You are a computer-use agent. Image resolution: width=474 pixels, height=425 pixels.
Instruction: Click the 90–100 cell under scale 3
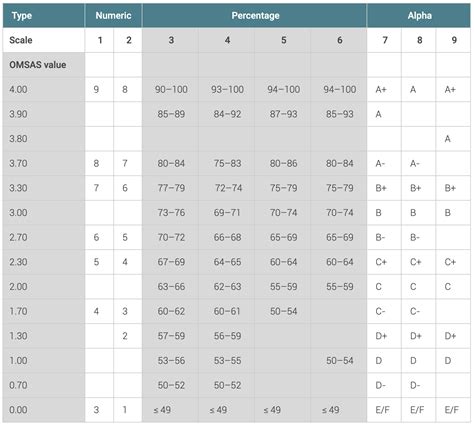[x=171, y=89]
